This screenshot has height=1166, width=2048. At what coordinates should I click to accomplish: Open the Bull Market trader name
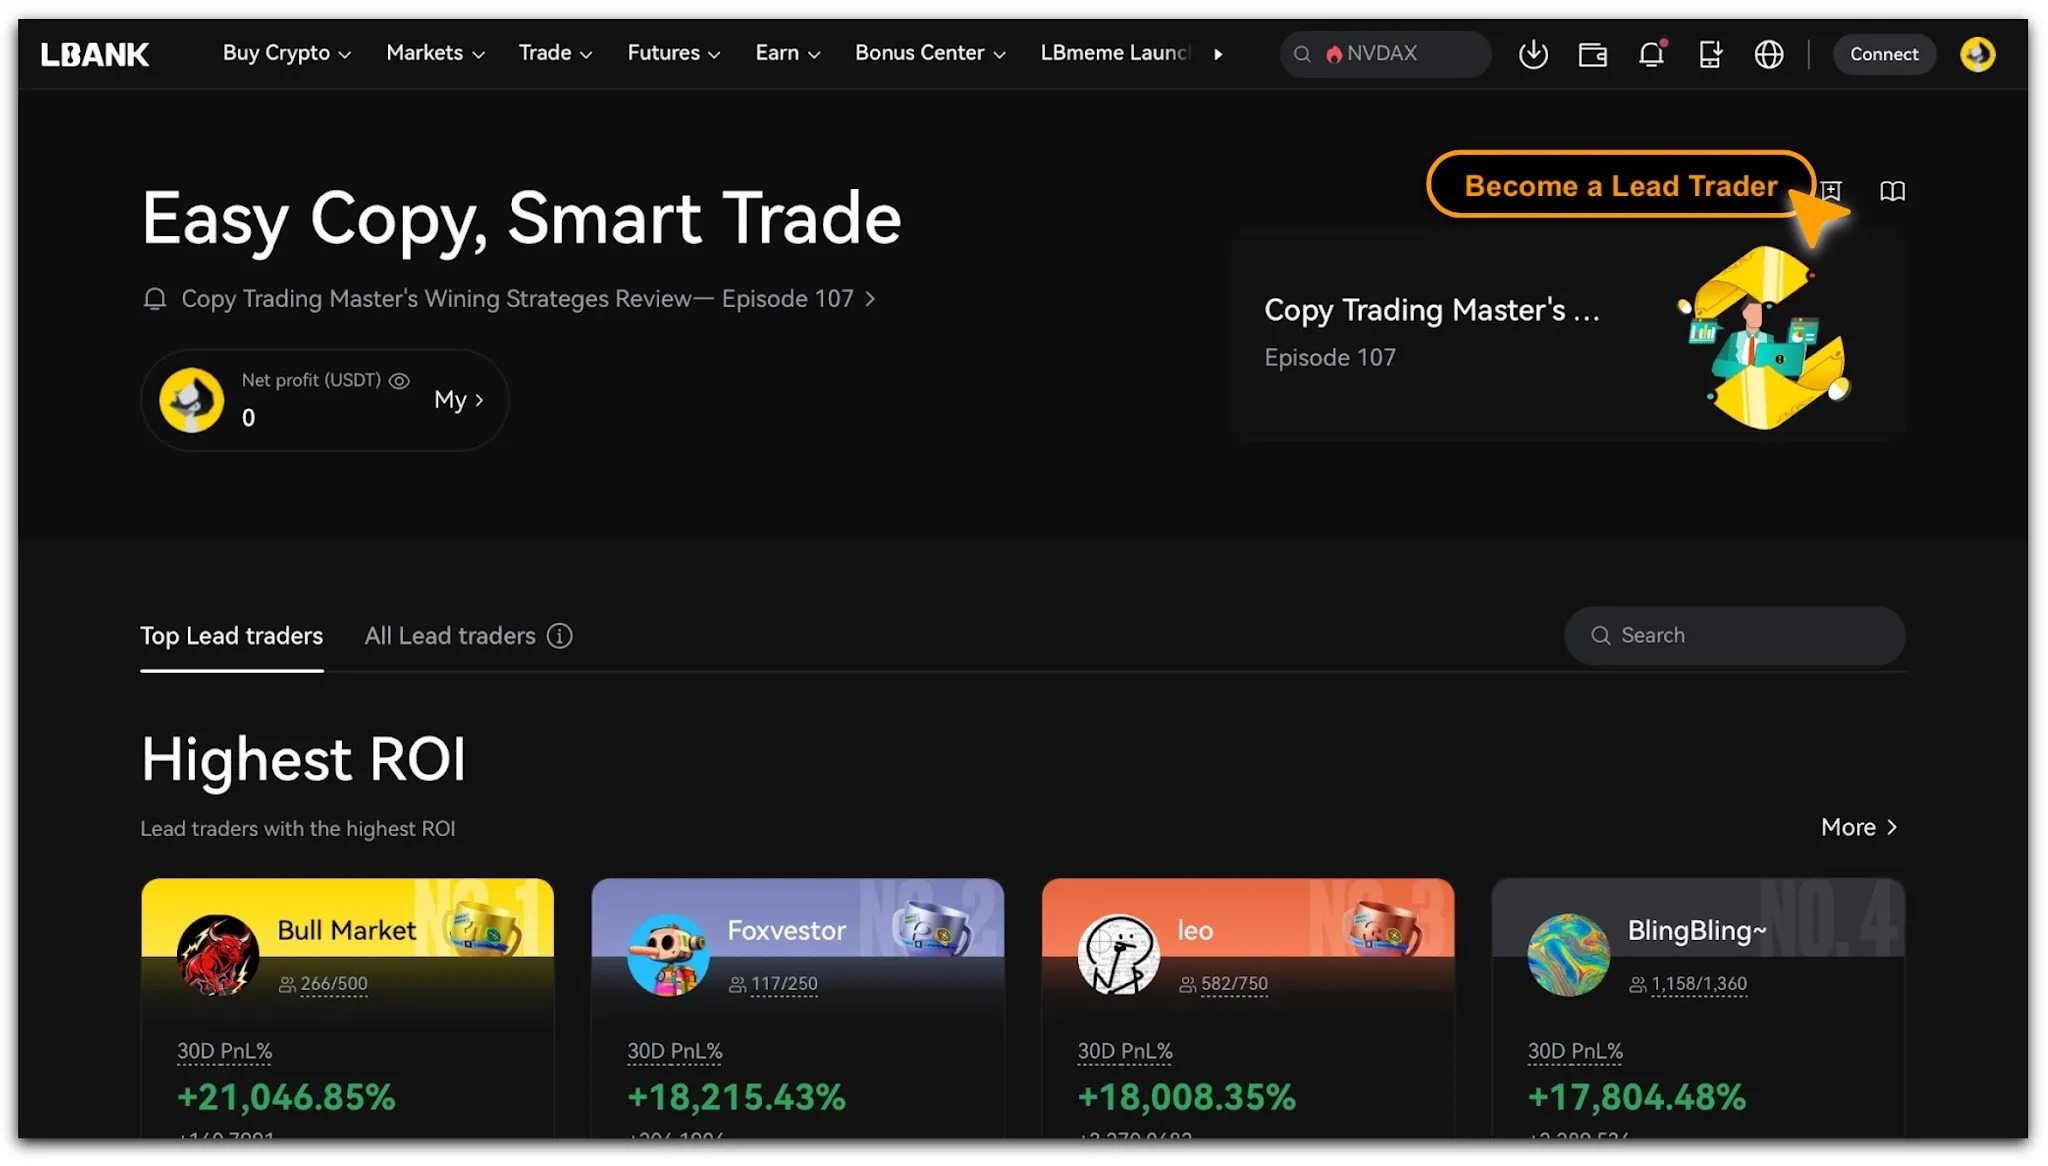(x=346, y=931)
